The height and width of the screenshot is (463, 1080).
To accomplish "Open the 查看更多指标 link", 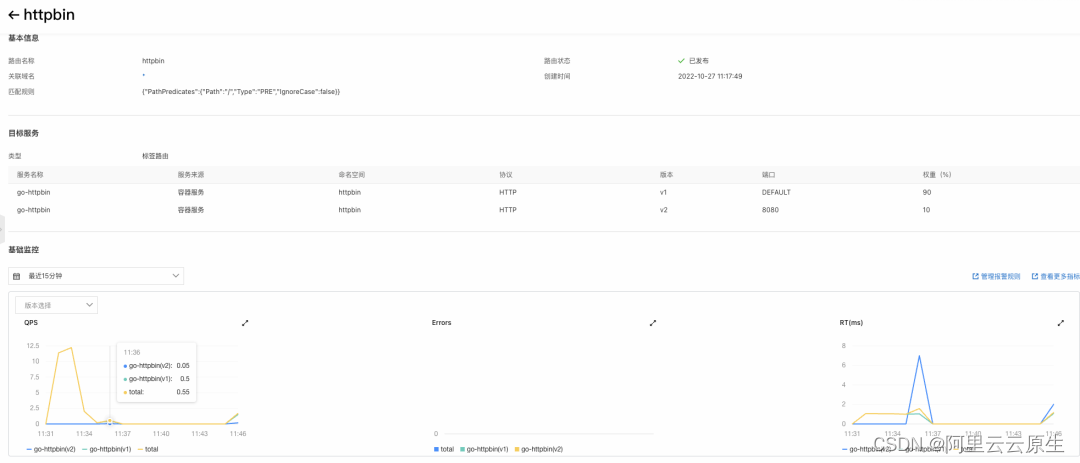I will point(1056,276).
